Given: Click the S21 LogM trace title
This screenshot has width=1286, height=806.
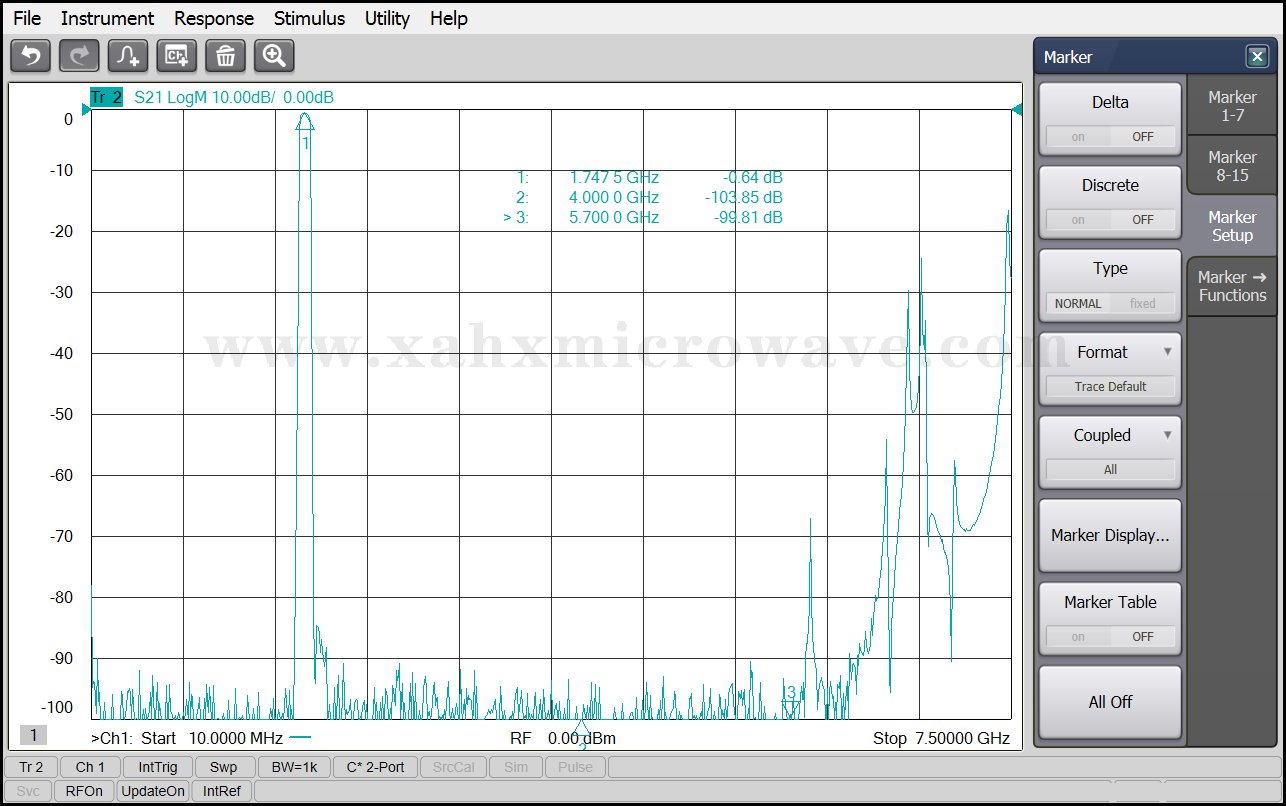Looking at the screenshot, I should coord(234,97).
